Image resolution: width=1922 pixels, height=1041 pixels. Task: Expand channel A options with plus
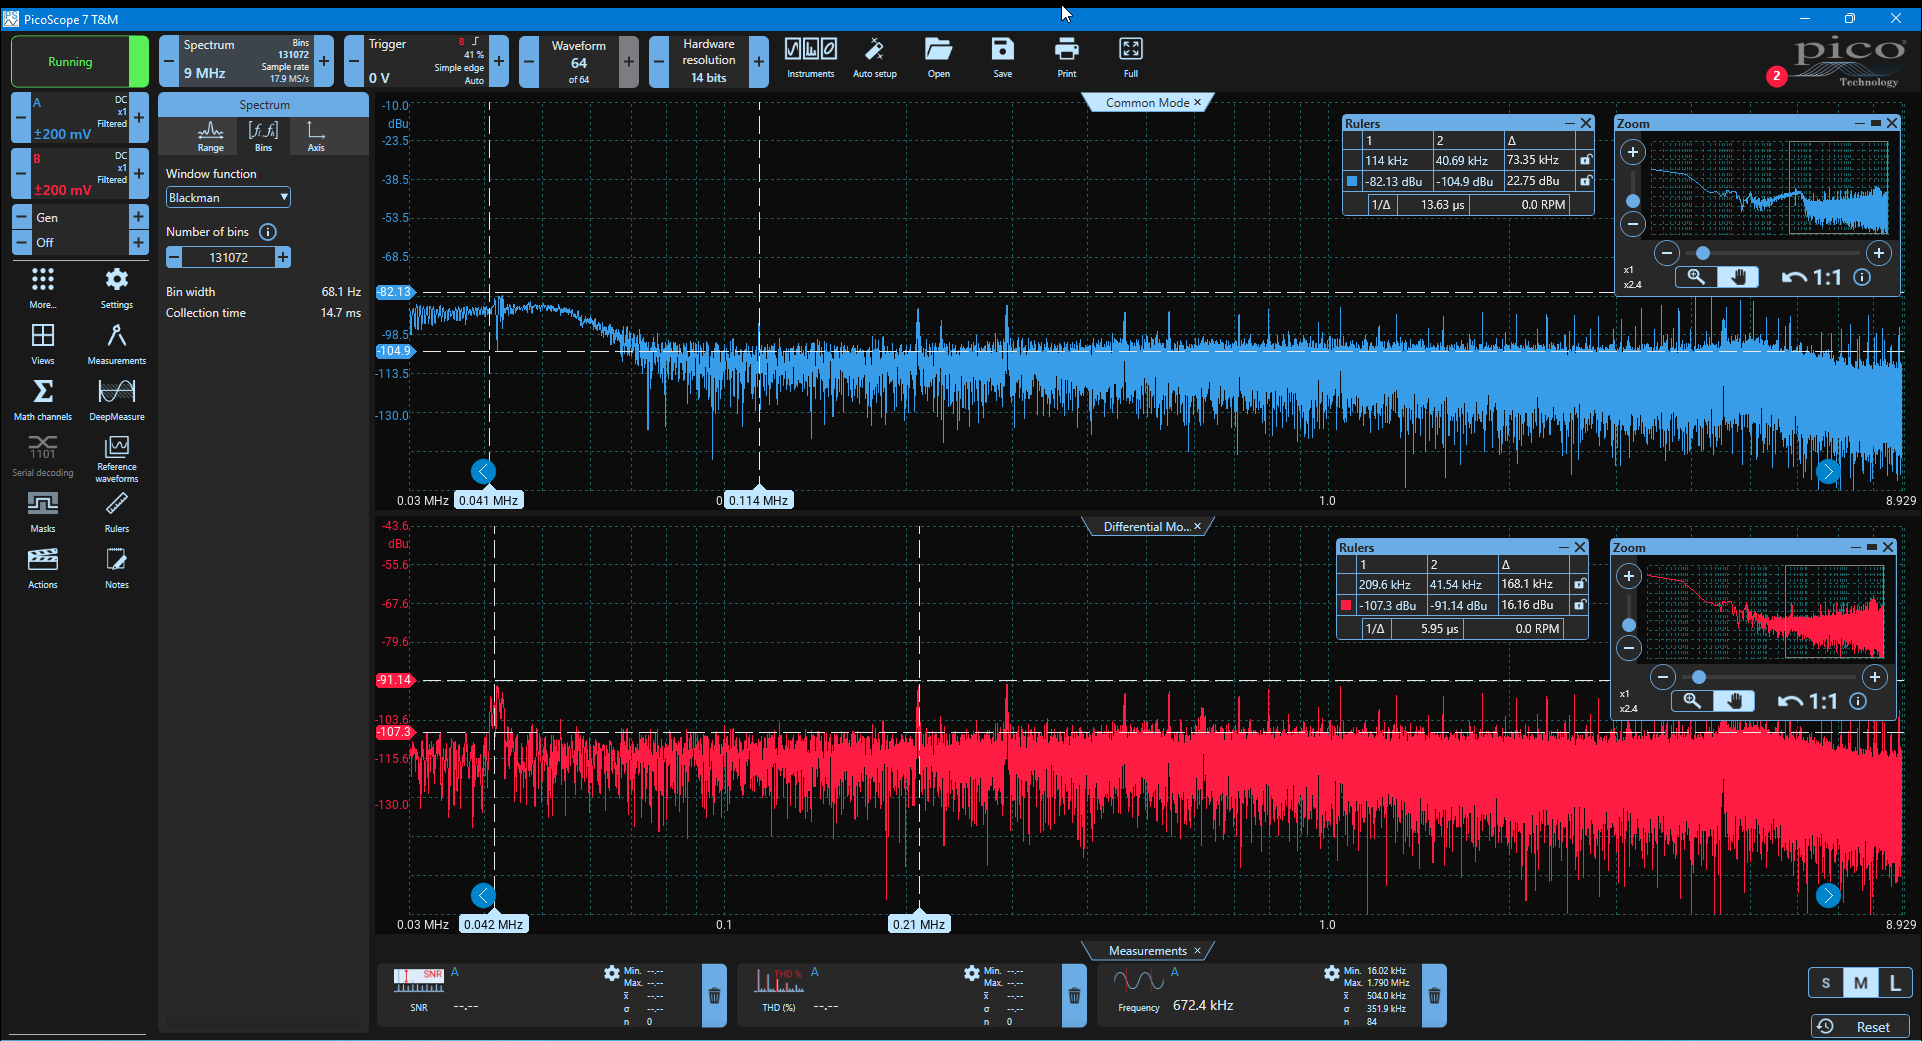[139, 118]
